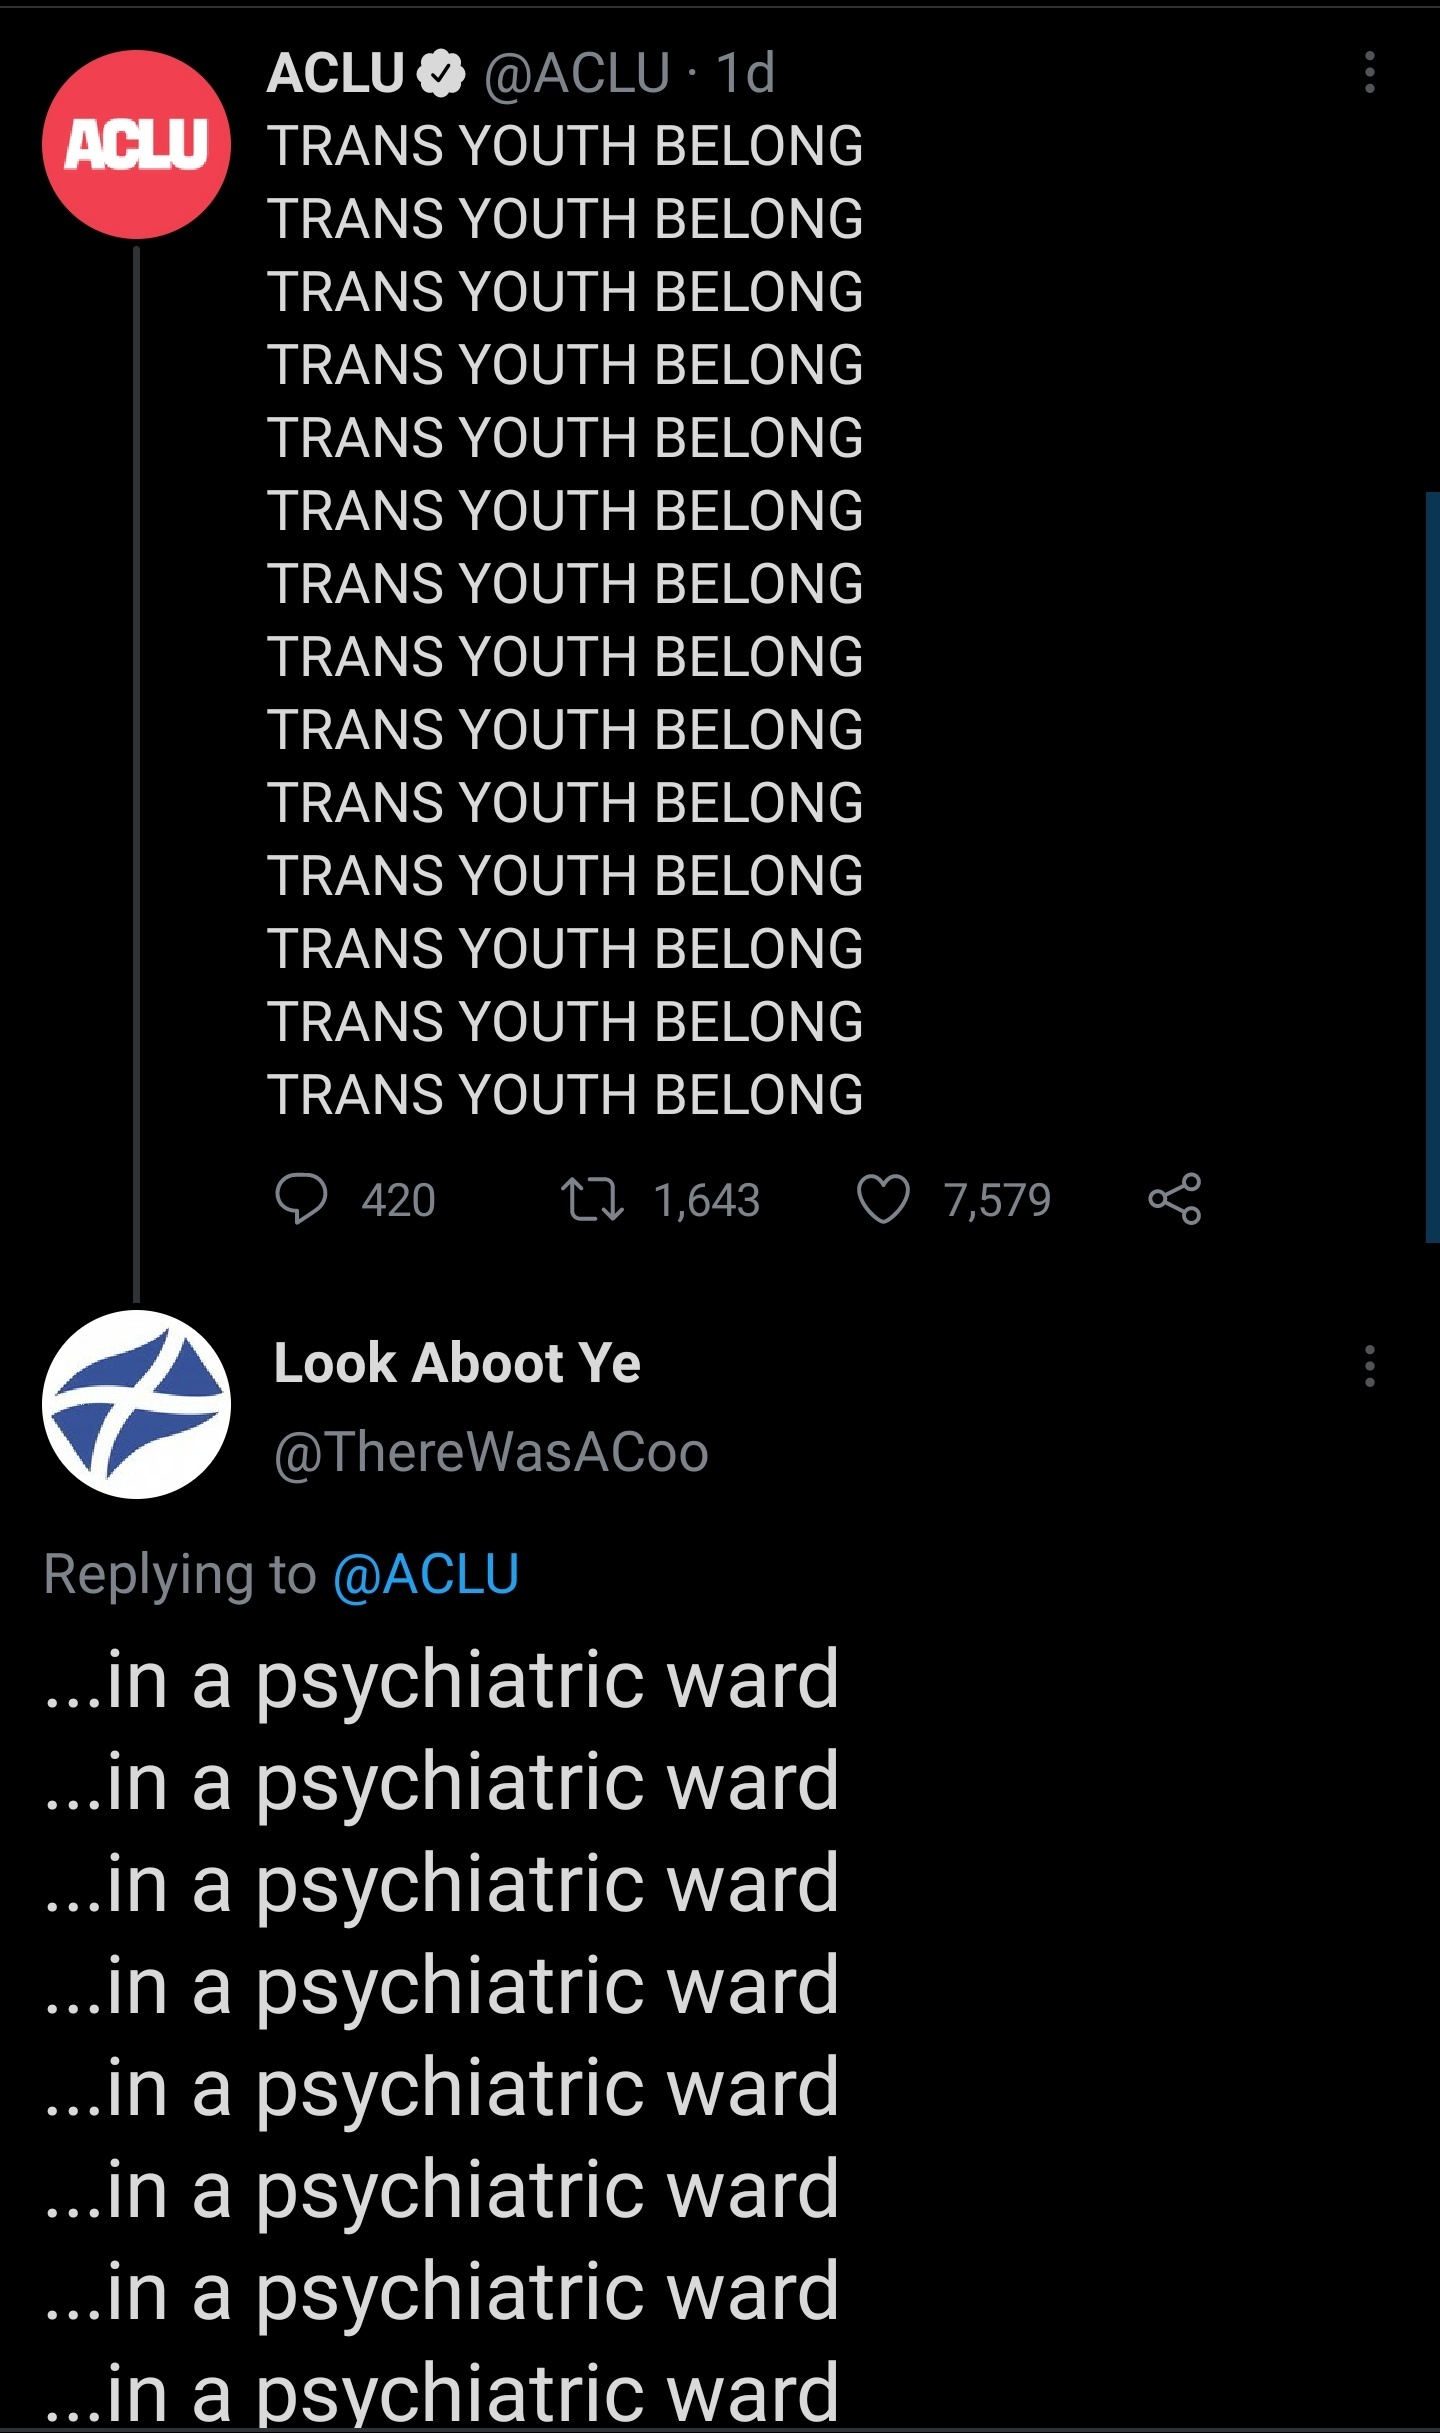This screenshot has height=2433, width=1440.
Task: Retweet the ACLU tweet
Action: [x=592, y=1199]
